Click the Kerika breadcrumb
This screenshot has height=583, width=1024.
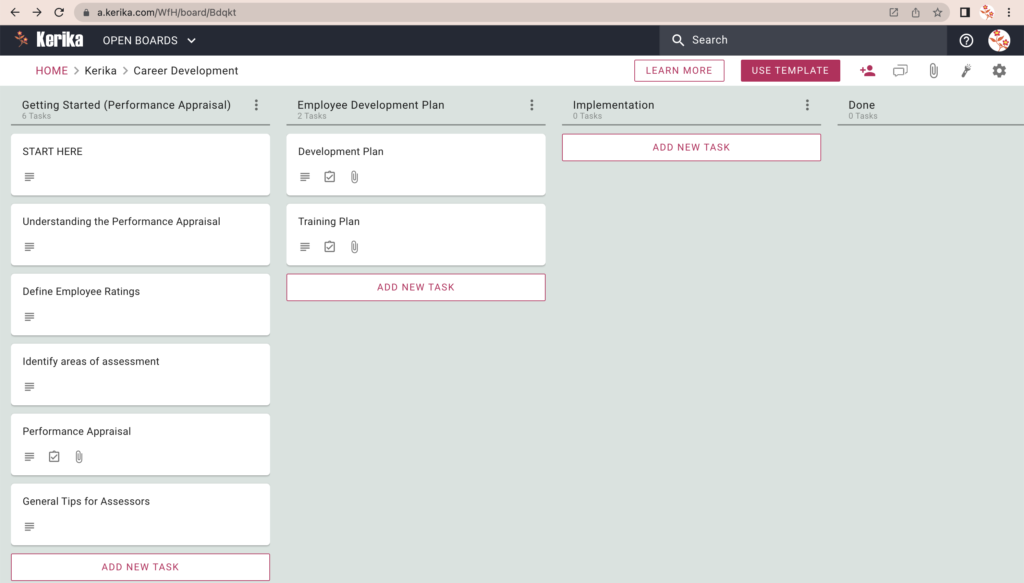(101, 71)
